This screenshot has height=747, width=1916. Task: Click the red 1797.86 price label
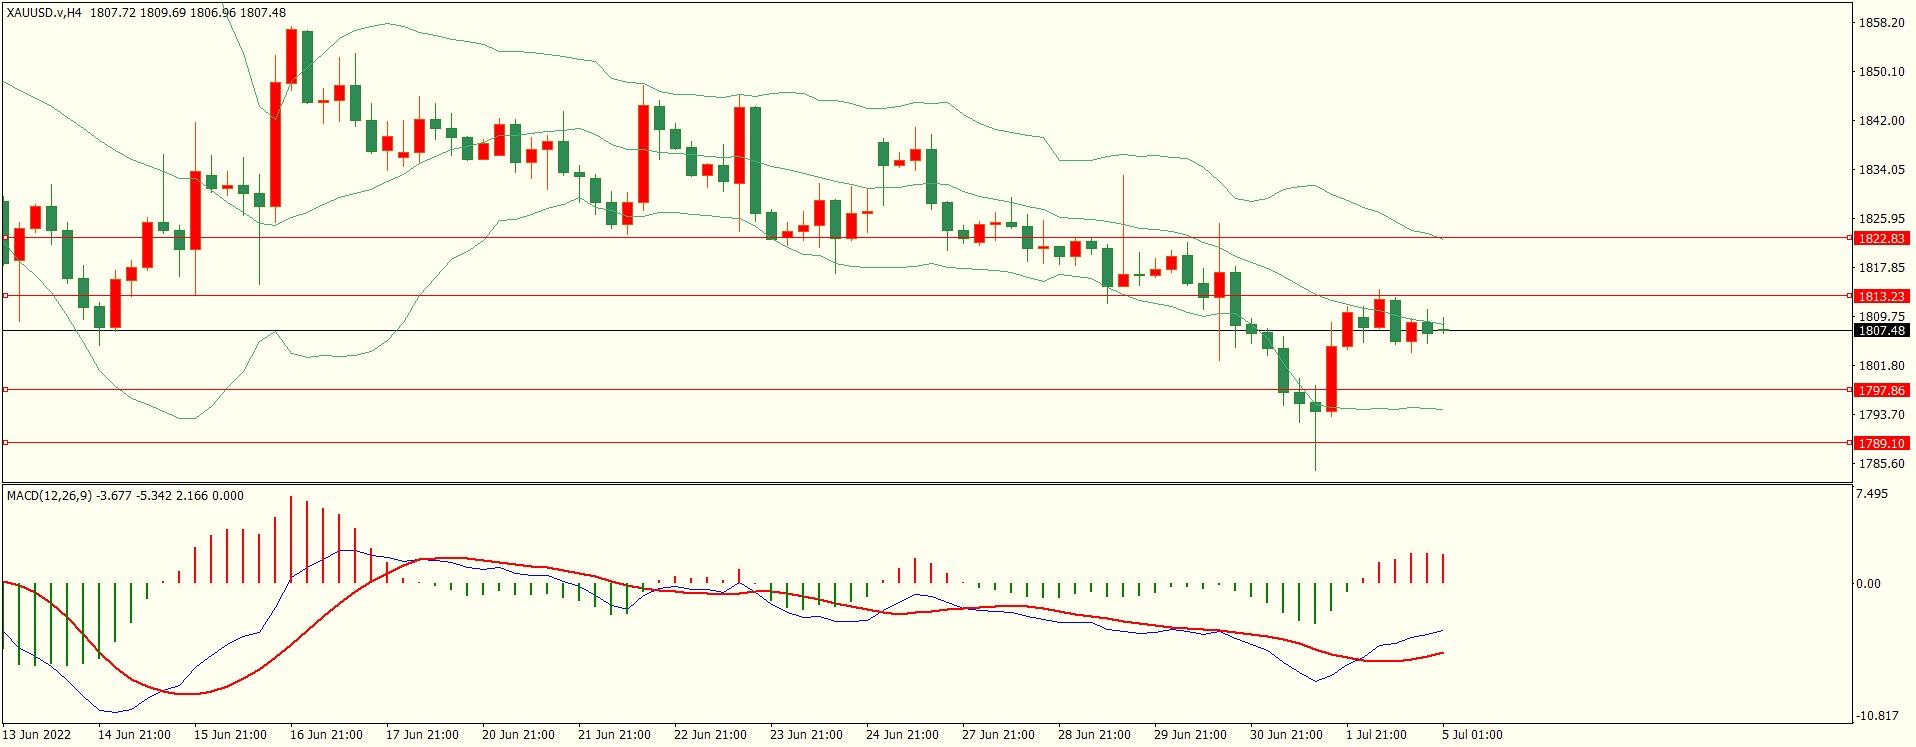(1881, 390)
